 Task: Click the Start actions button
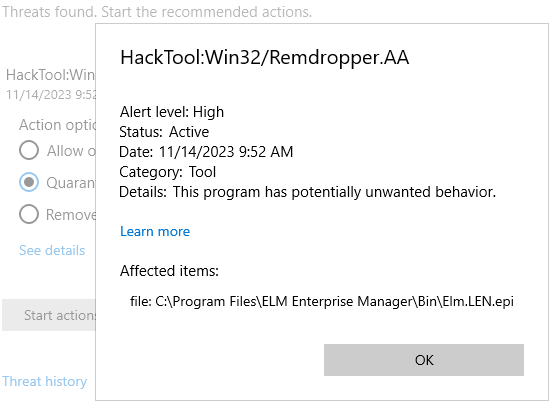(49, 315)
